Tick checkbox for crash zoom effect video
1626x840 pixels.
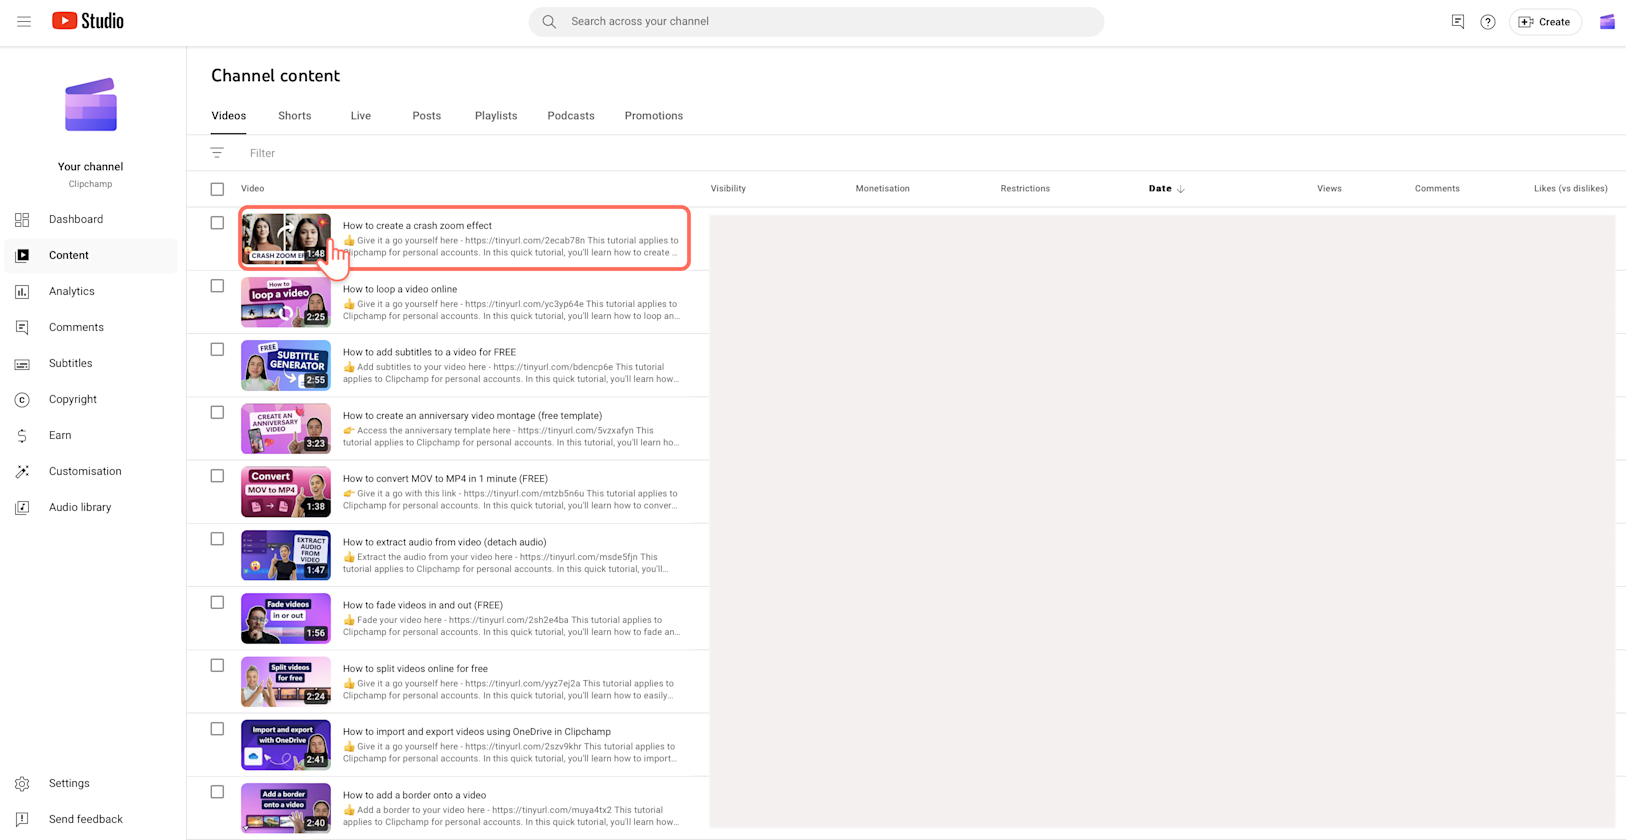217,223
